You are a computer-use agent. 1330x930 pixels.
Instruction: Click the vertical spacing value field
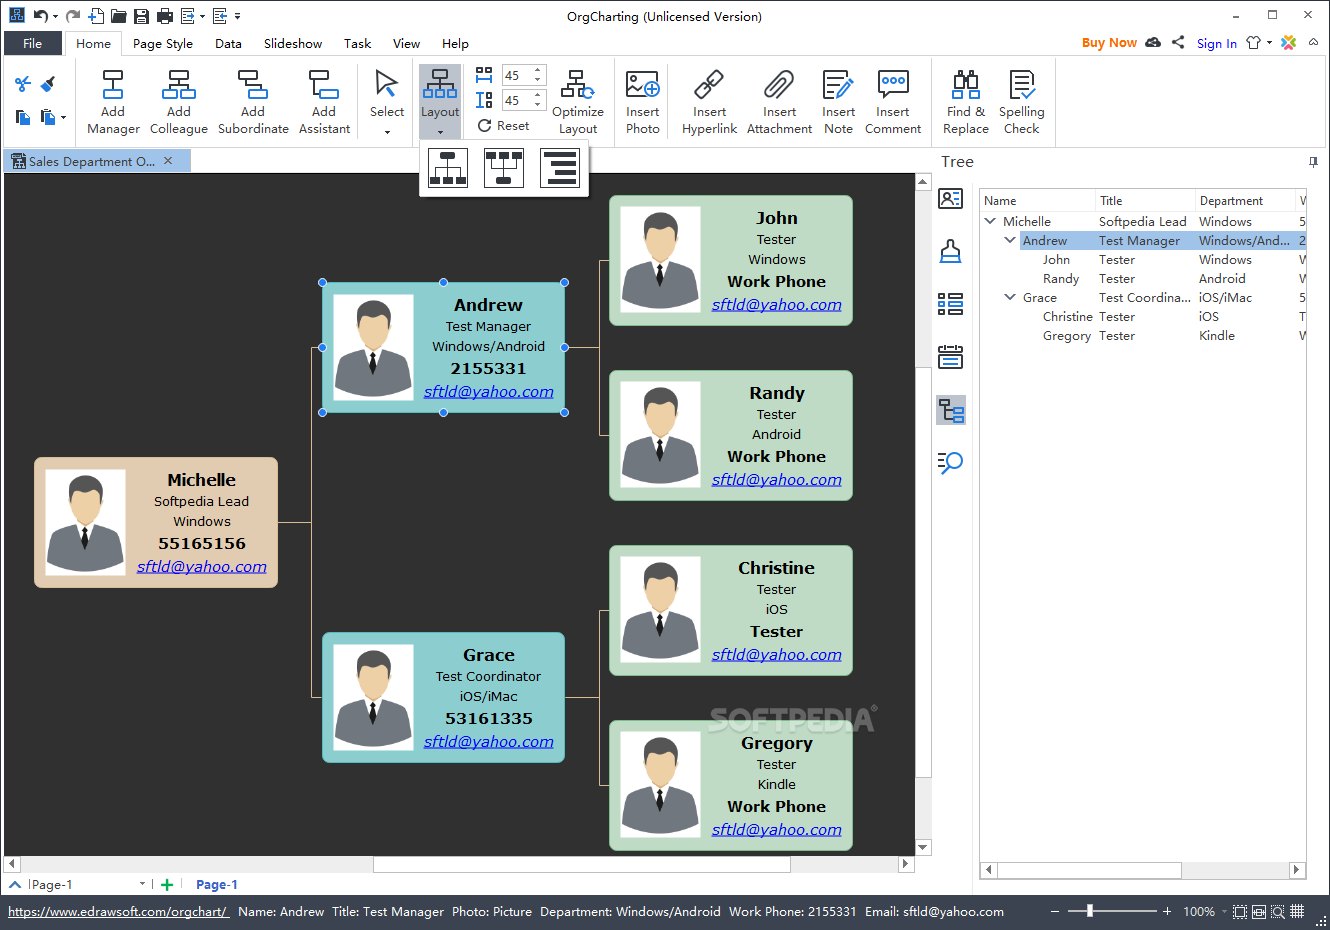coord(518,100)
